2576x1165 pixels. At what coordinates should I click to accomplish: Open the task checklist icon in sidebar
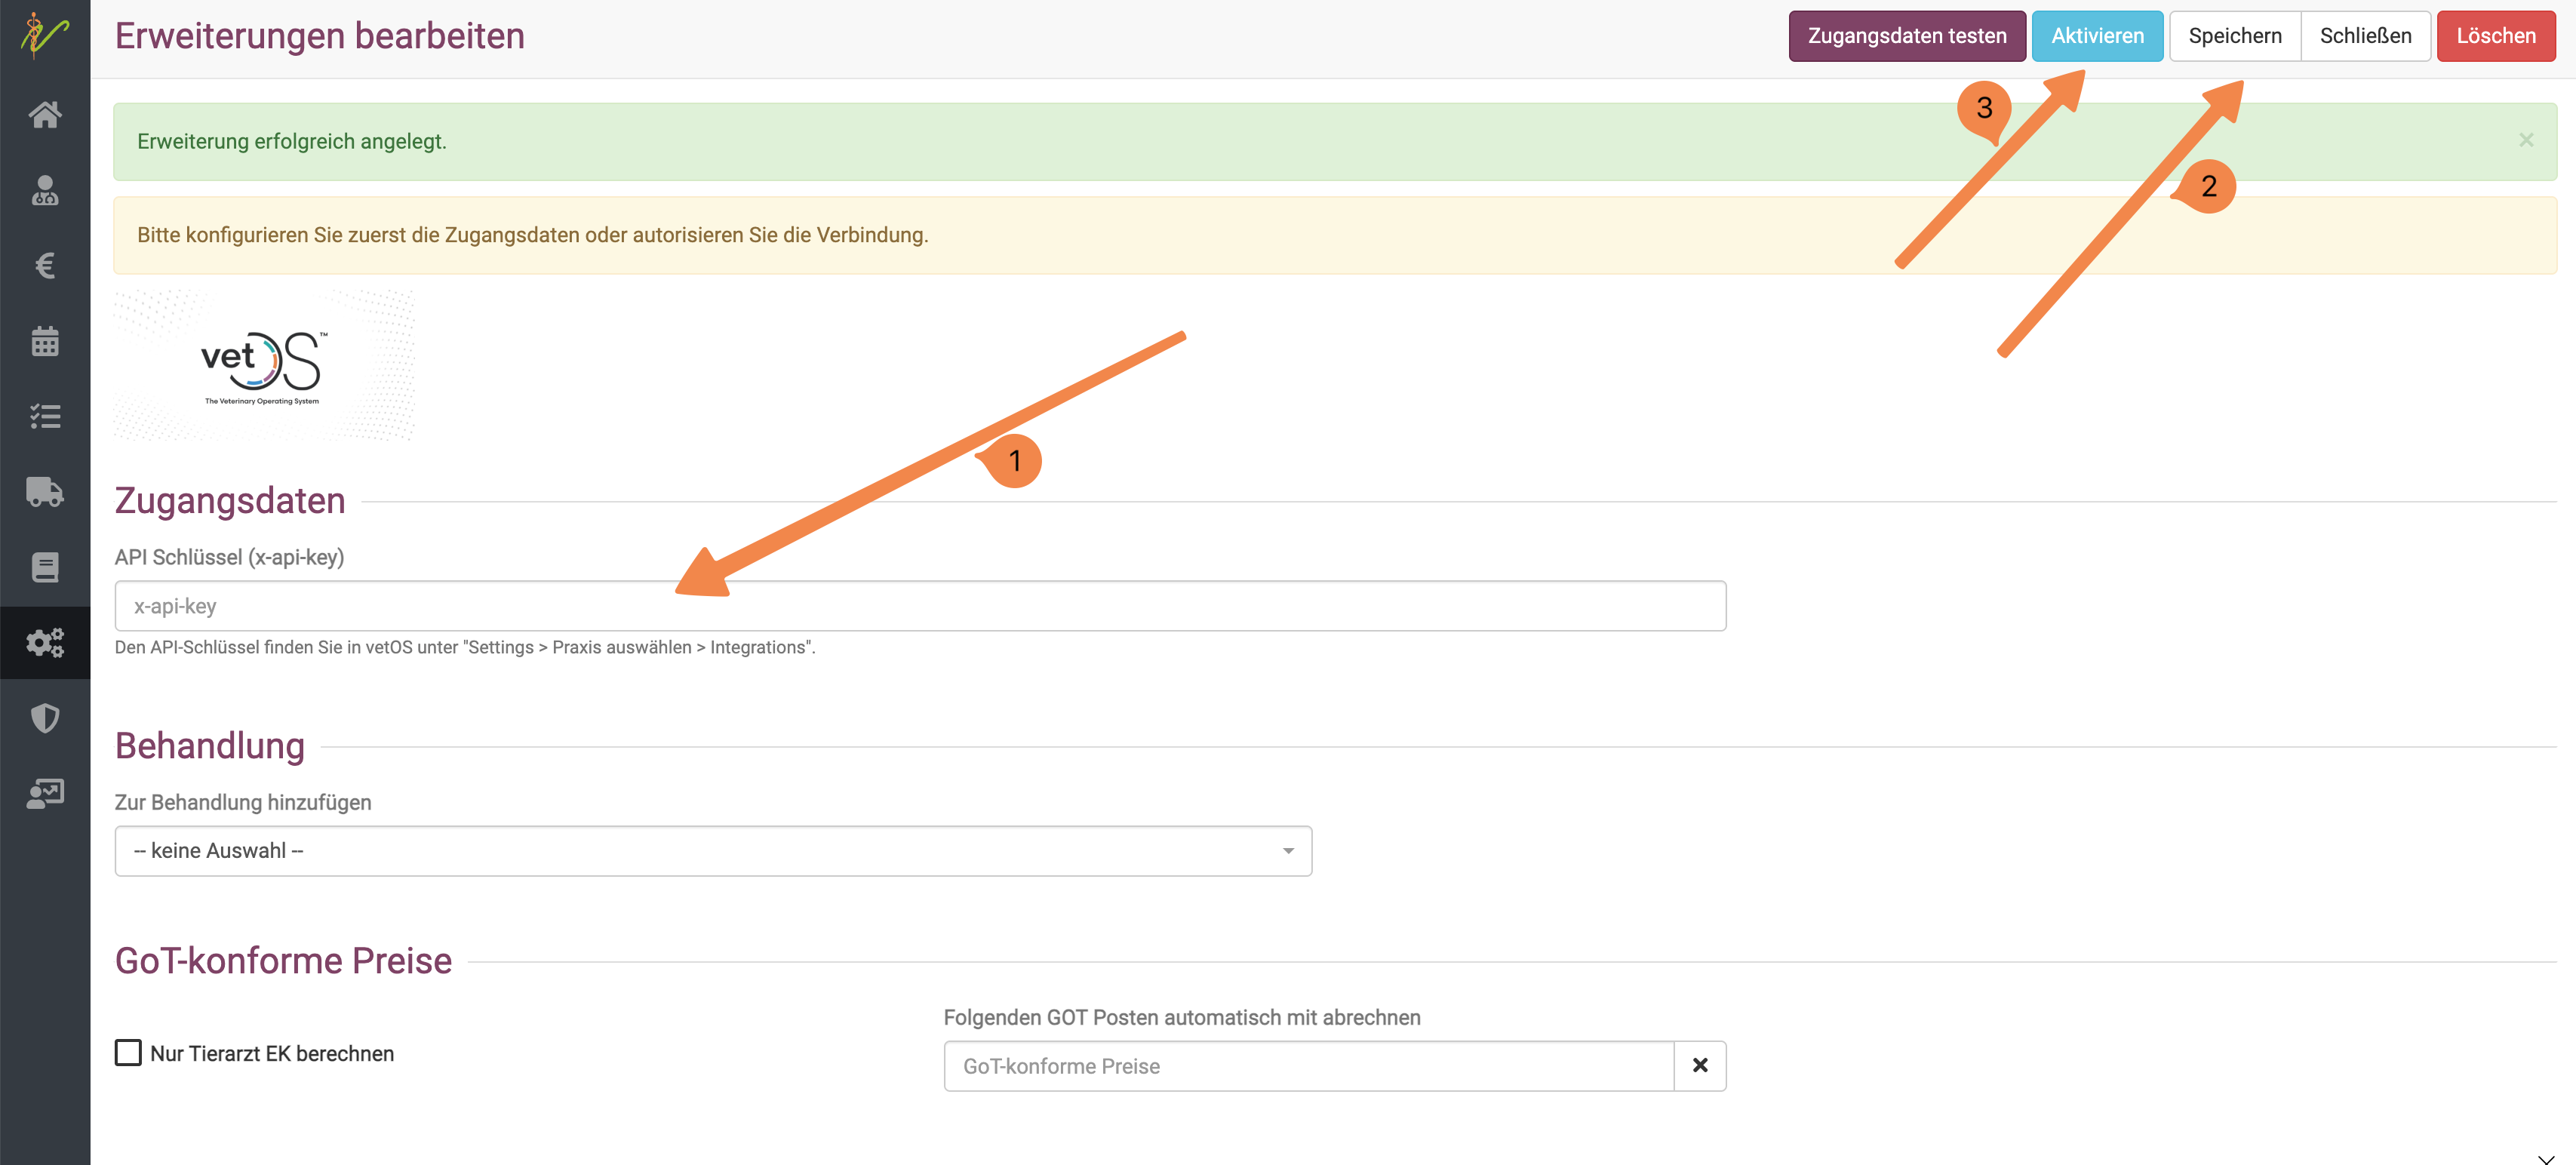[45, 416]
